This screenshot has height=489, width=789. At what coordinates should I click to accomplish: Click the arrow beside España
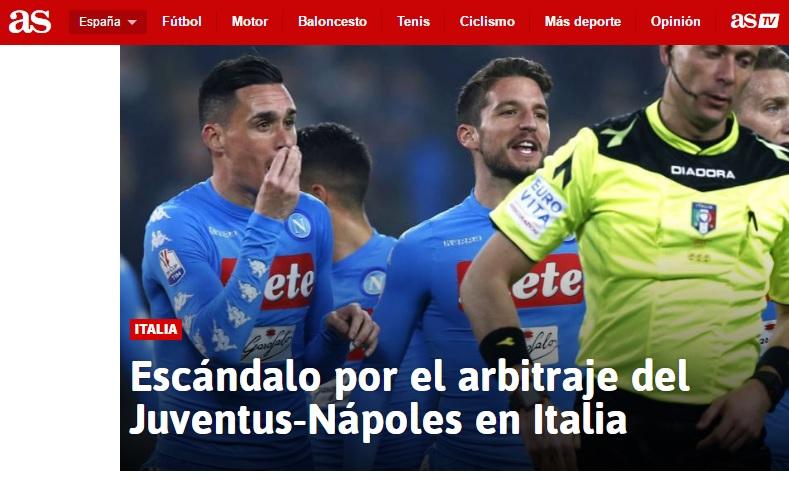coord(132,22)
